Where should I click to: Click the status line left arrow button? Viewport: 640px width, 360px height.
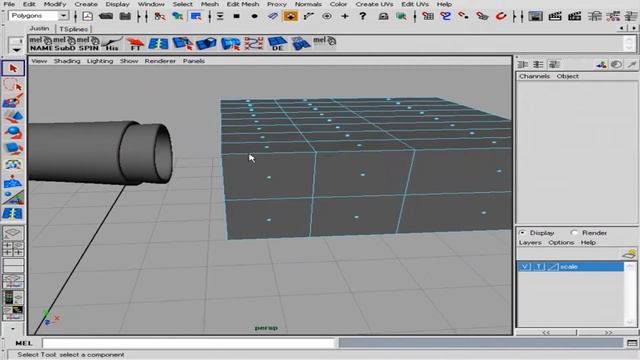tap(621, 28)
